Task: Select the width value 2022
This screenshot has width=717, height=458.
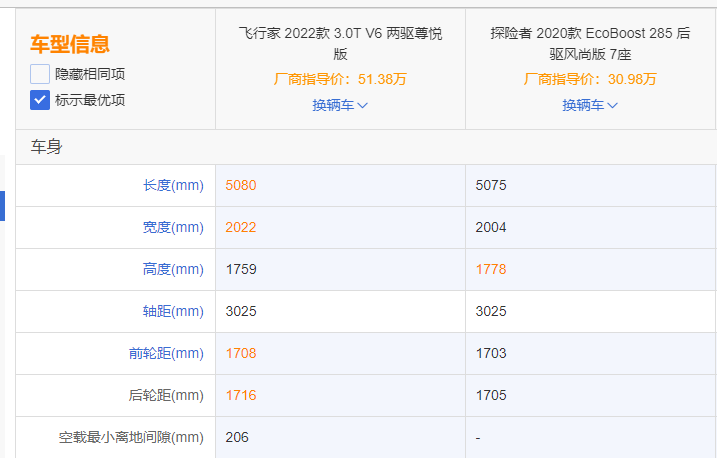Action: [x=241, y=227]
